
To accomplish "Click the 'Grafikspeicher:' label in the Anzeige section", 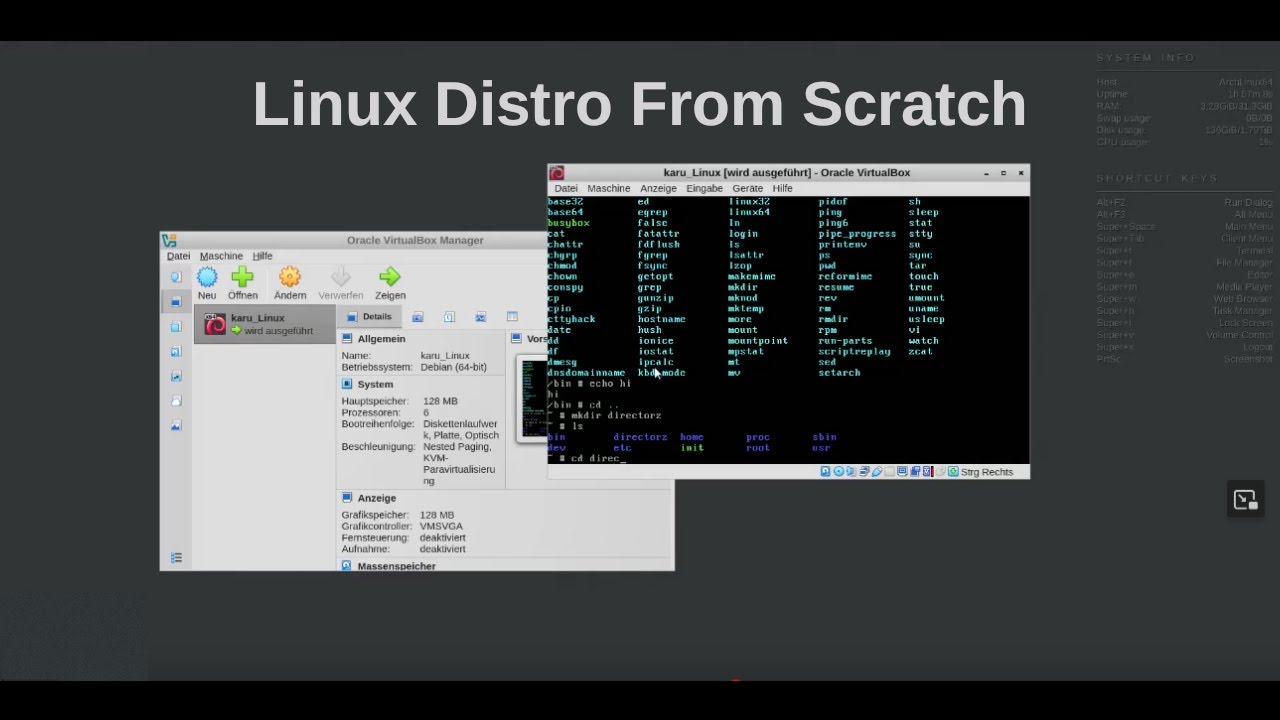I will tap(375, 515).
